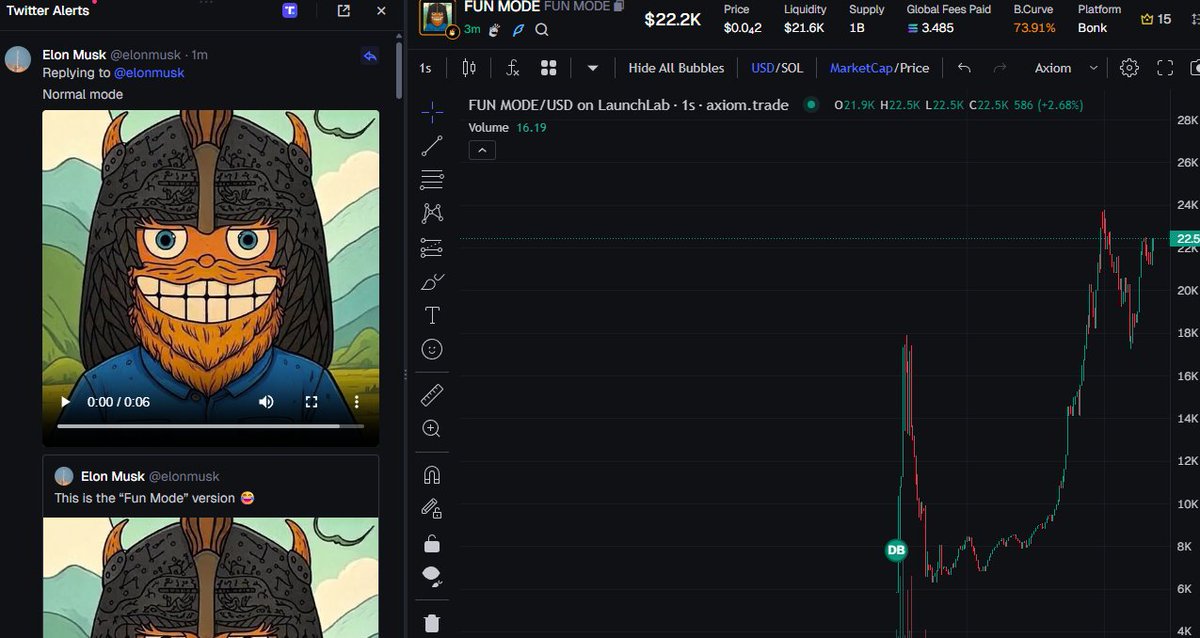Click the Platform Bonk label
Viewport: 1200px width, 638px height.
[1092, 28]
